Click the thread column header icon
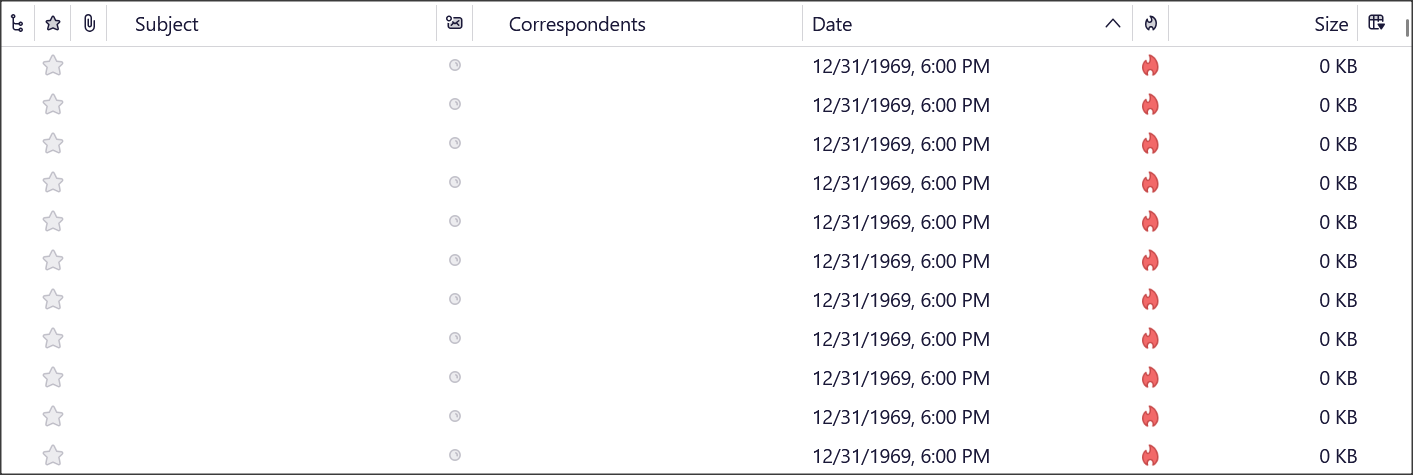 point(17,24)
